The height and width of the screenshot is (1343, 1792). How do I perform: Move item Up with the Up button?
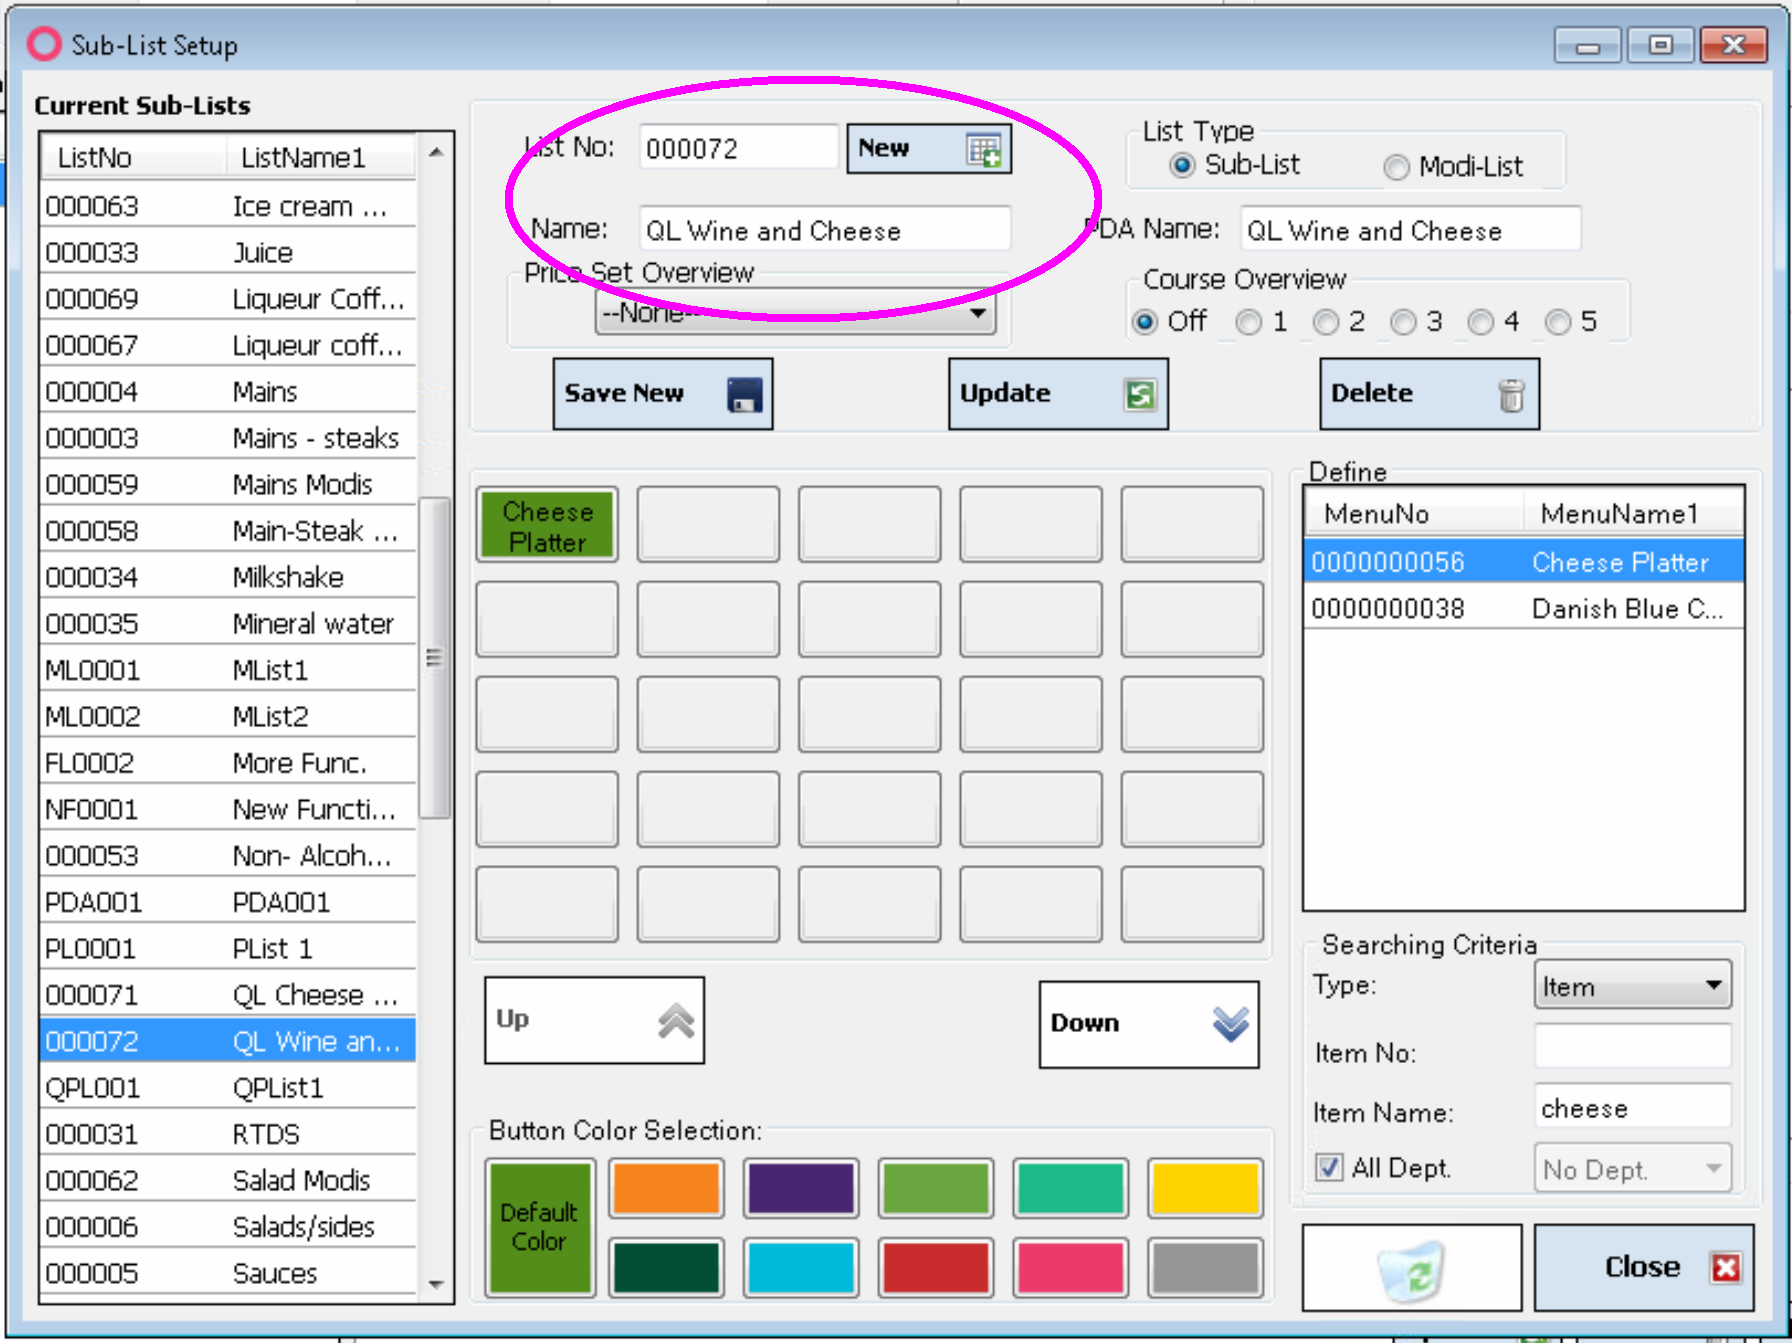click(x=594, y=1020)
